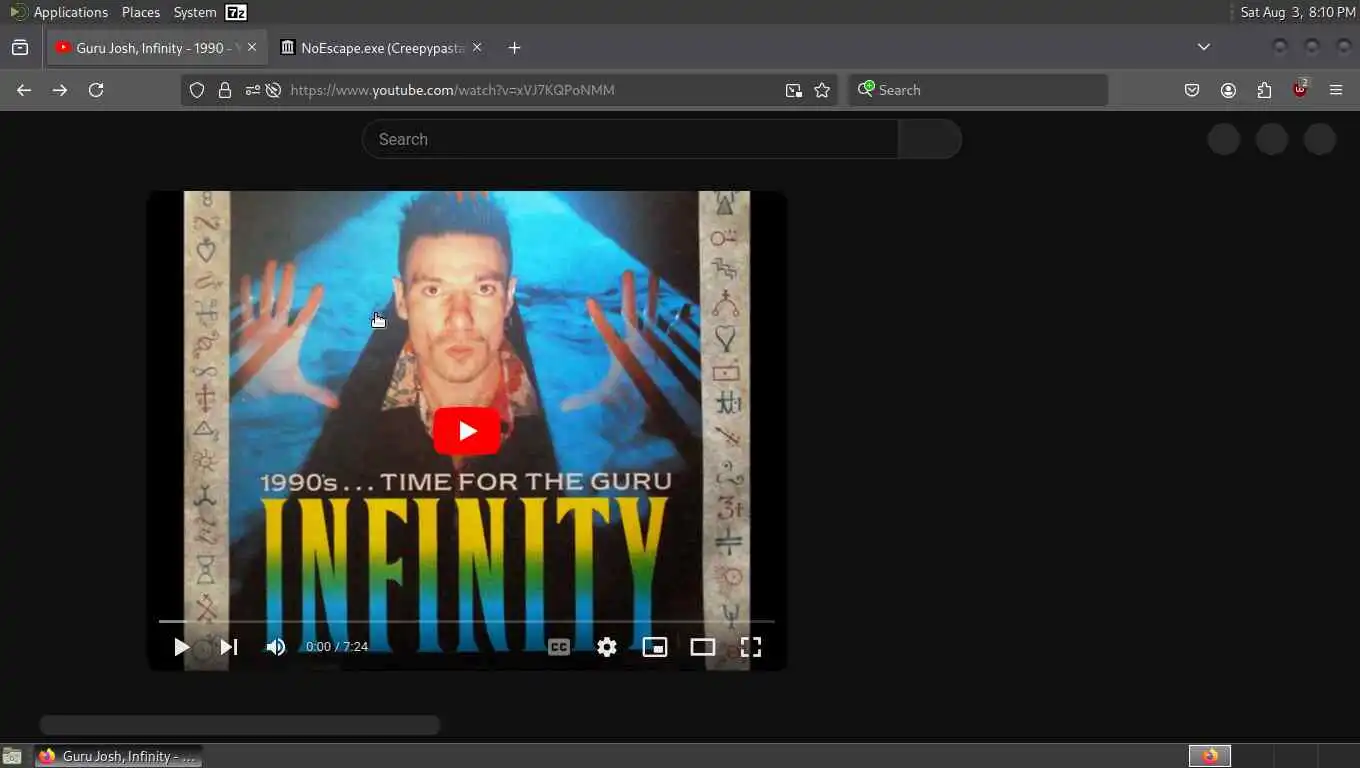The image size is (1360, 768).
Task: Open a new tab with plus button
Action: (x=514, y=48)
